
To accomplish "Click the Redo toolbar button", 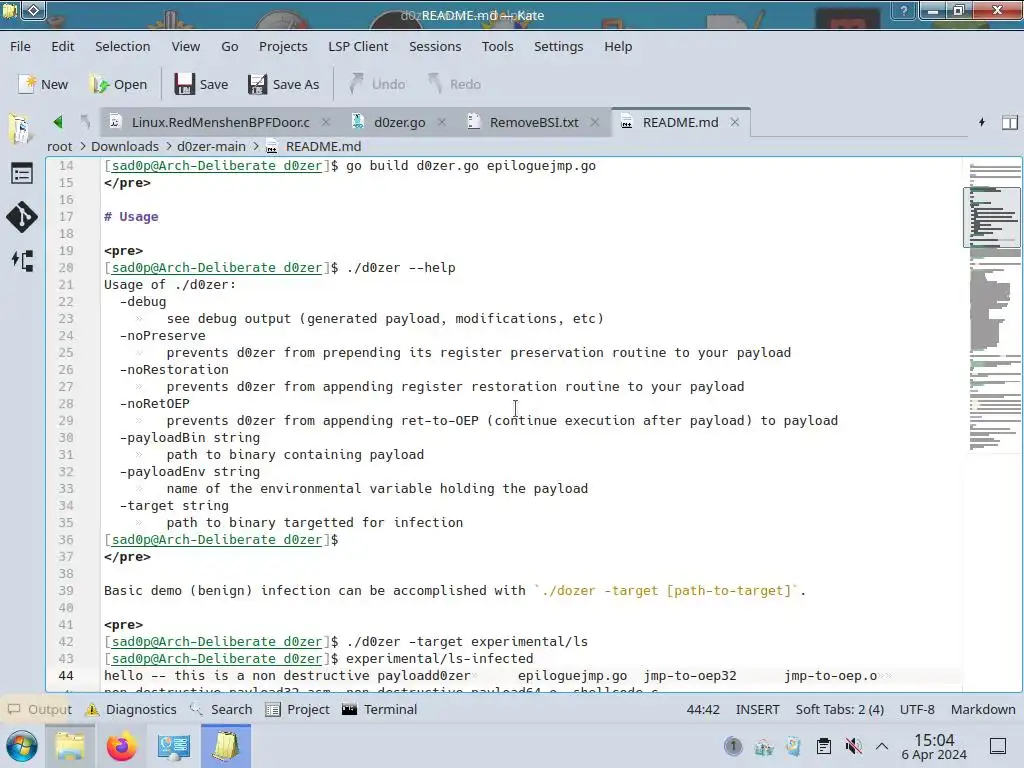I will tap(454, 84).
